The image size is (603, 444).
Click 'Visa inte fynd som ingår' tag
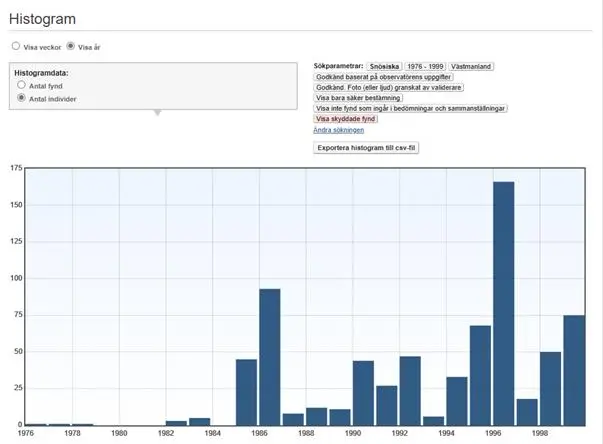(411, 108)
